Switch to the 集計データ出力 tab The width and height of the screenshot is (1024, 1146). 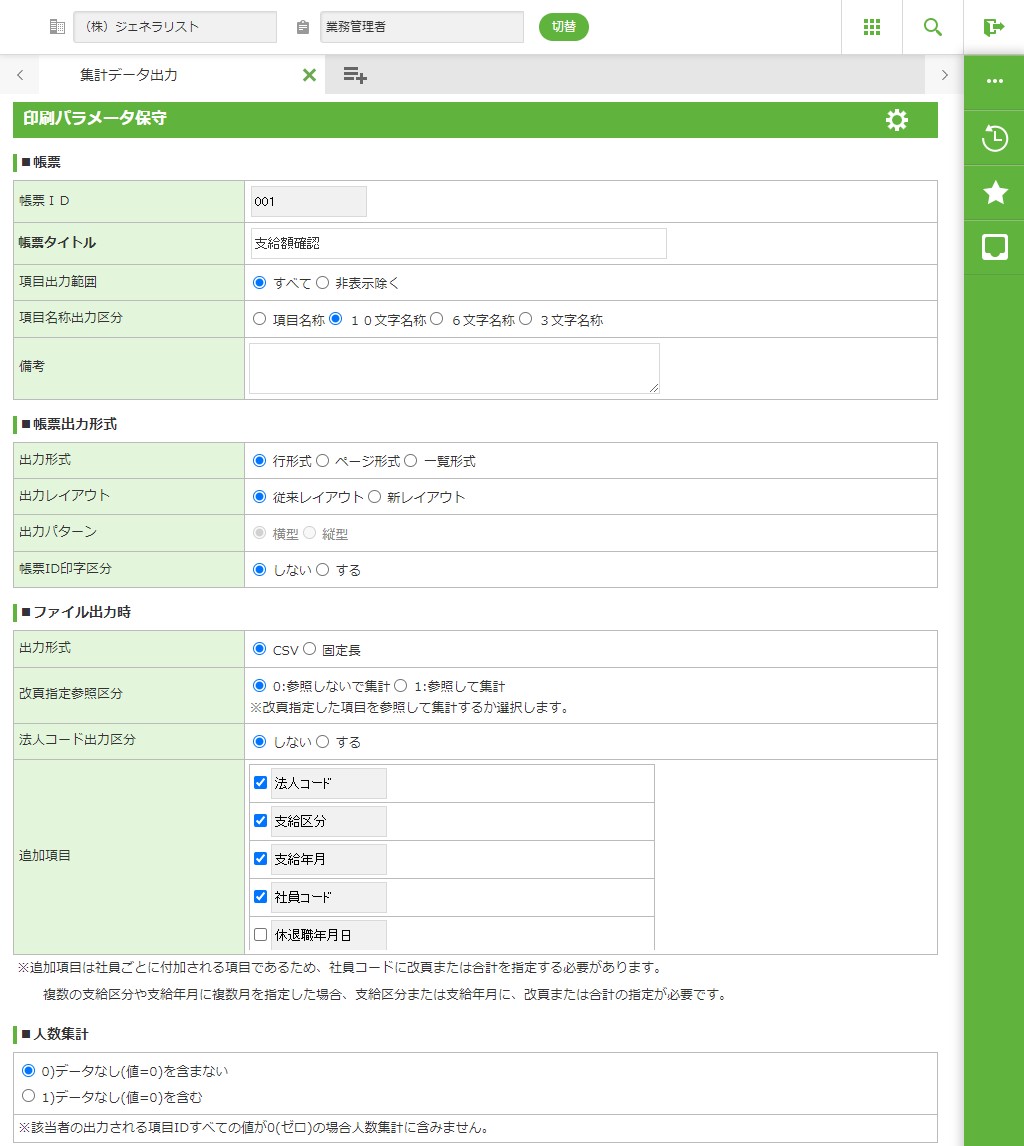[x=129, y=75]
